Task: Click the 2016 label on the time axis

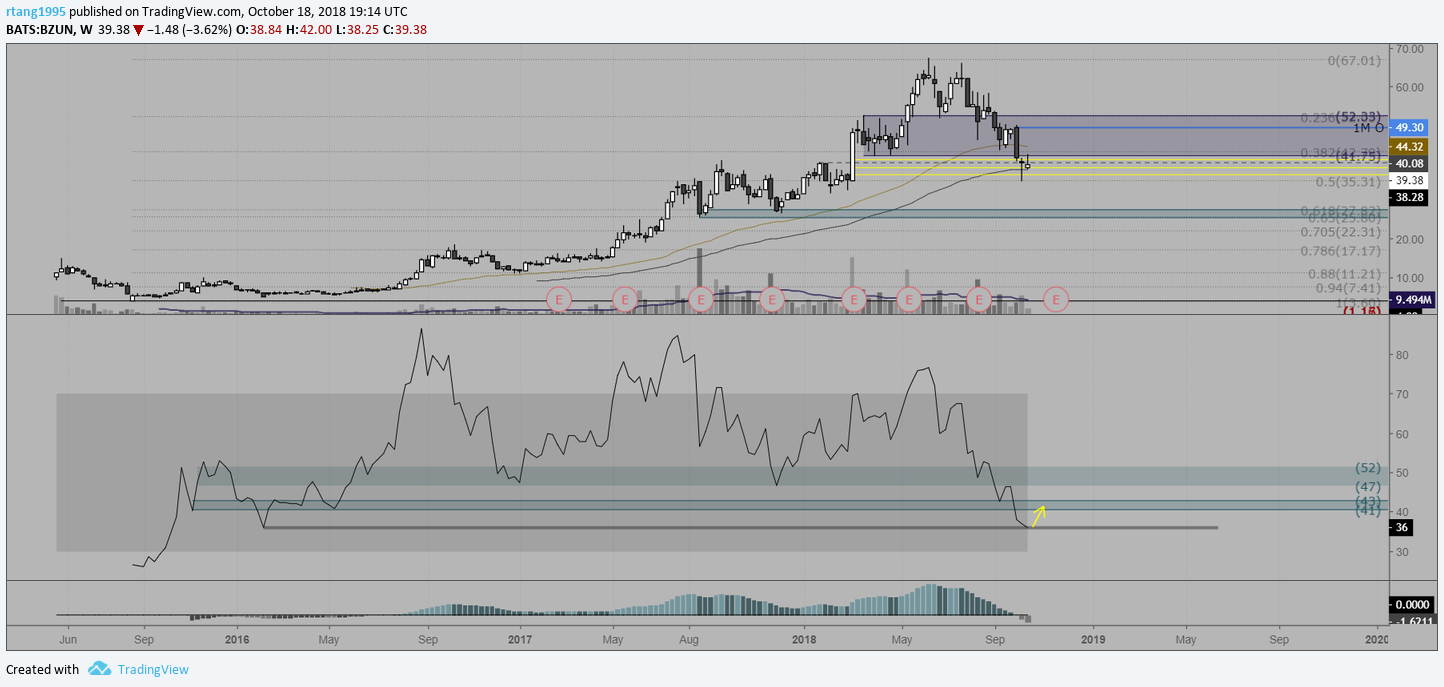Action: click(x=237, y=638)
